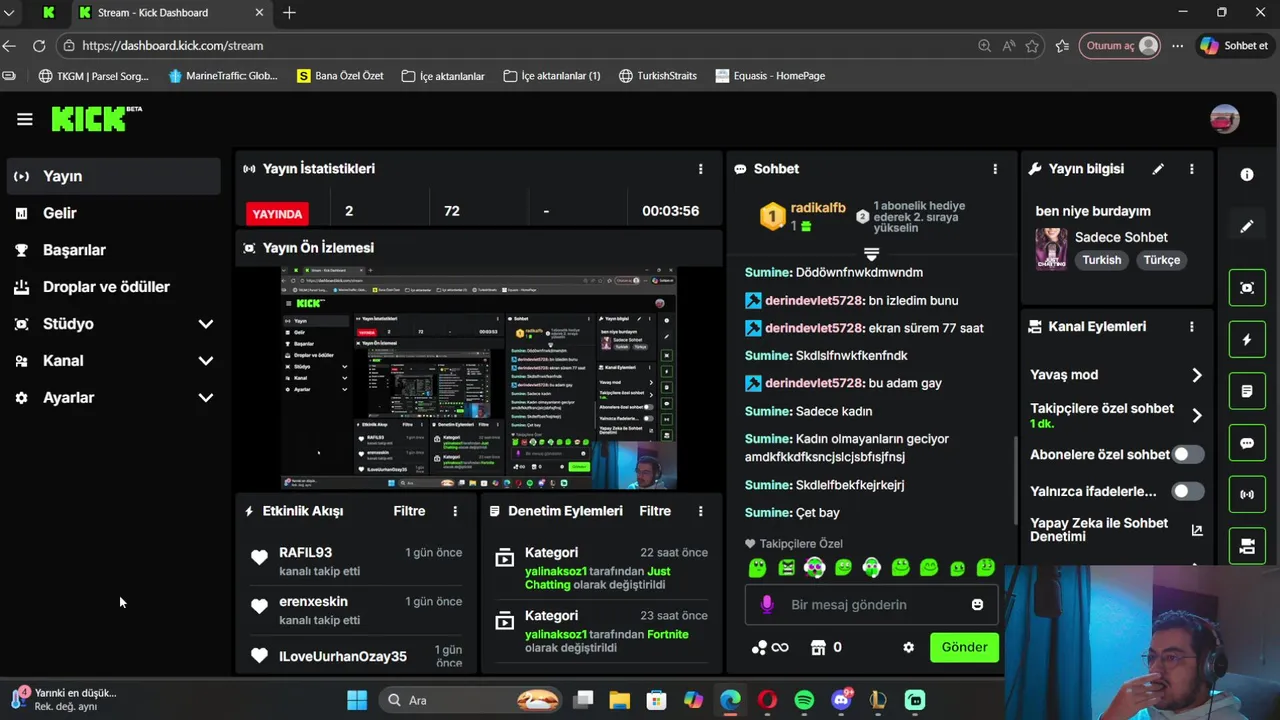
Task: Open Denetim Eylemleri three-dot menu
Action: [x=700, y=511]
